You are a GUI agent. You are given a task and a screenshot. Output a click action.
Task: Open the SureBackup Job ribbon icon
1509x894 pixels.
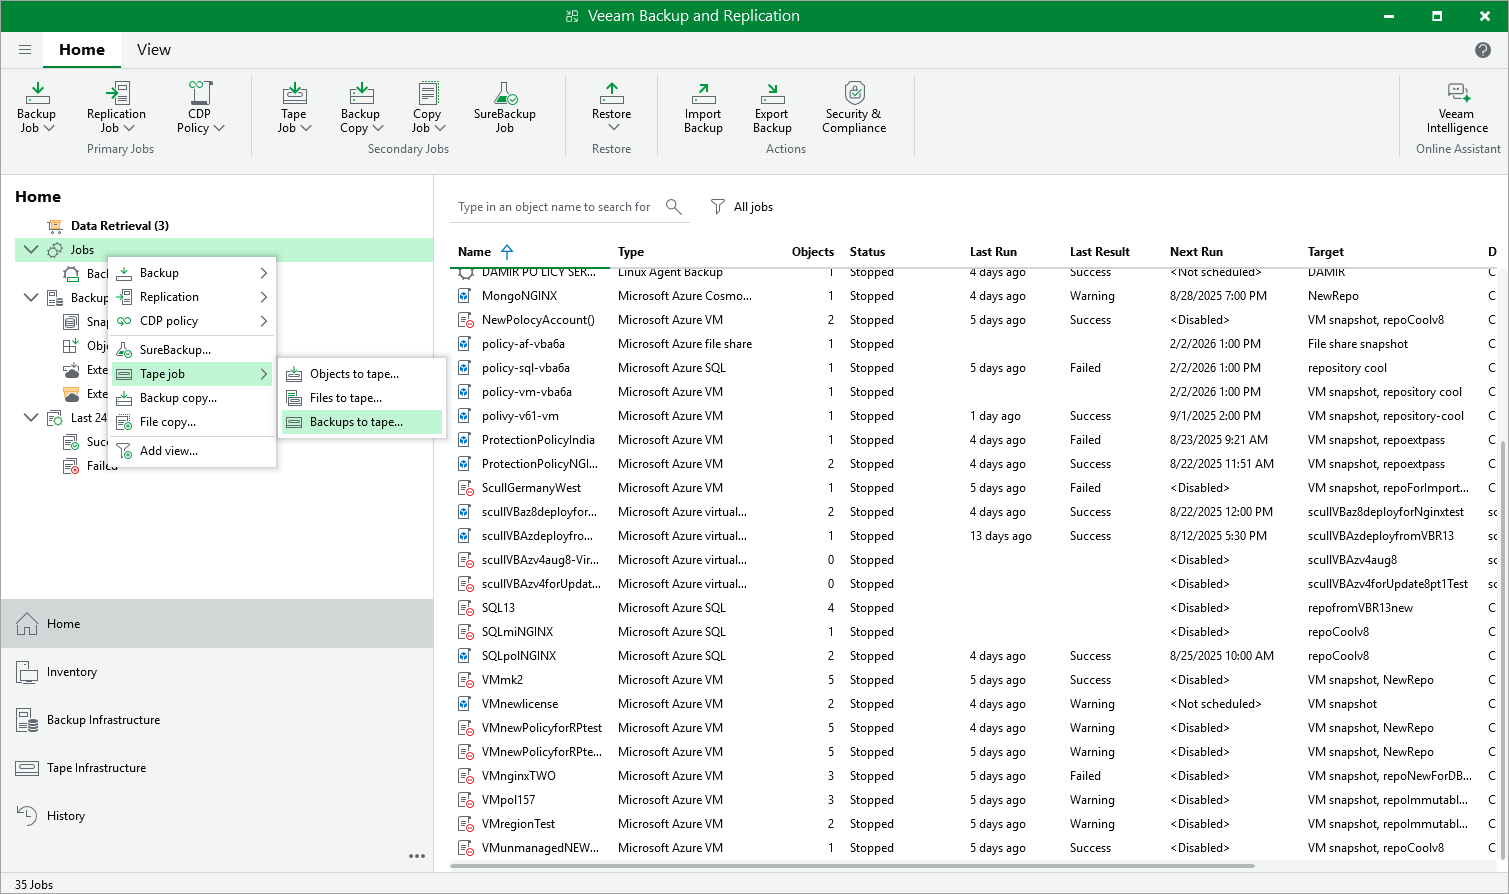[505, 93]
